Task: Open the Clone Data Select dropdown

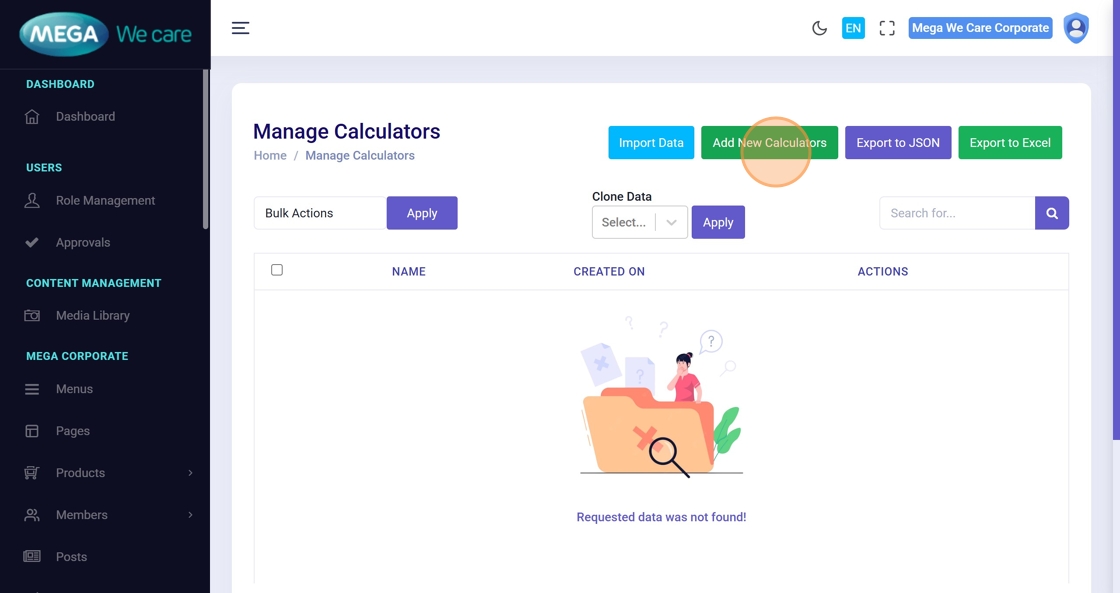Action: pos(639,222)
